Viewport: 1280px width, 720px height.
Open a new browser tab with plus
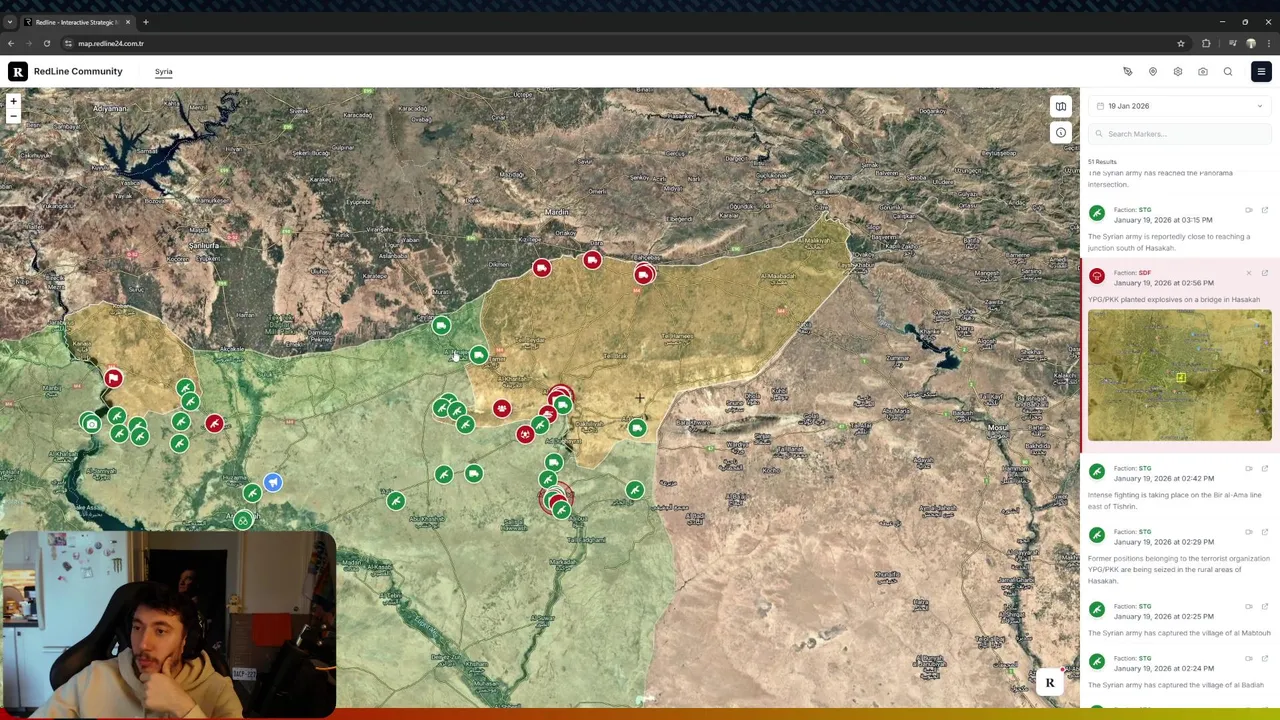pyautogui.click(x=145, y=22)
